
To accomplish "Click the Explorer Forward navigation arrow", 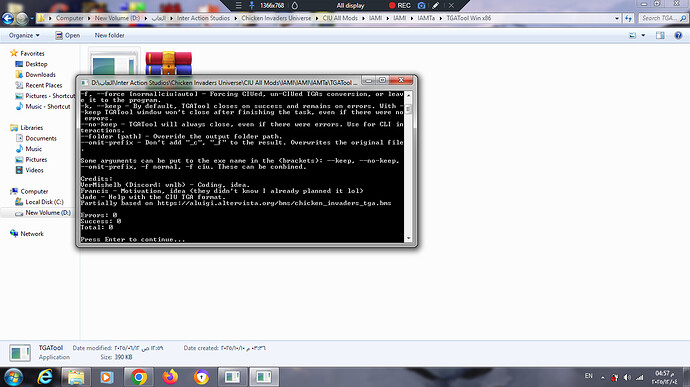I will (x=22, y=18).
